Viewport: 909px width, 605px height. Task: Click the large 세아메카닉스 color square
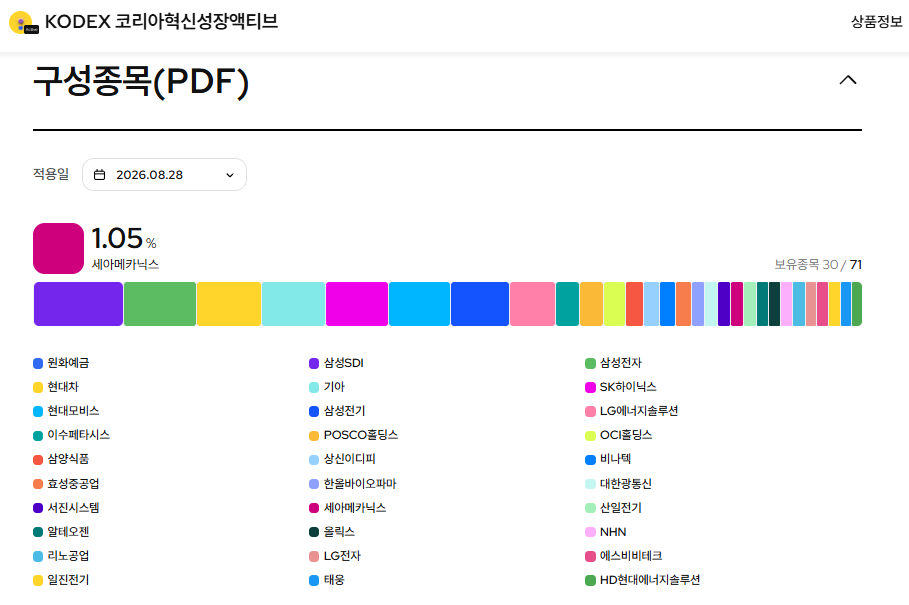tap(59, 248)
